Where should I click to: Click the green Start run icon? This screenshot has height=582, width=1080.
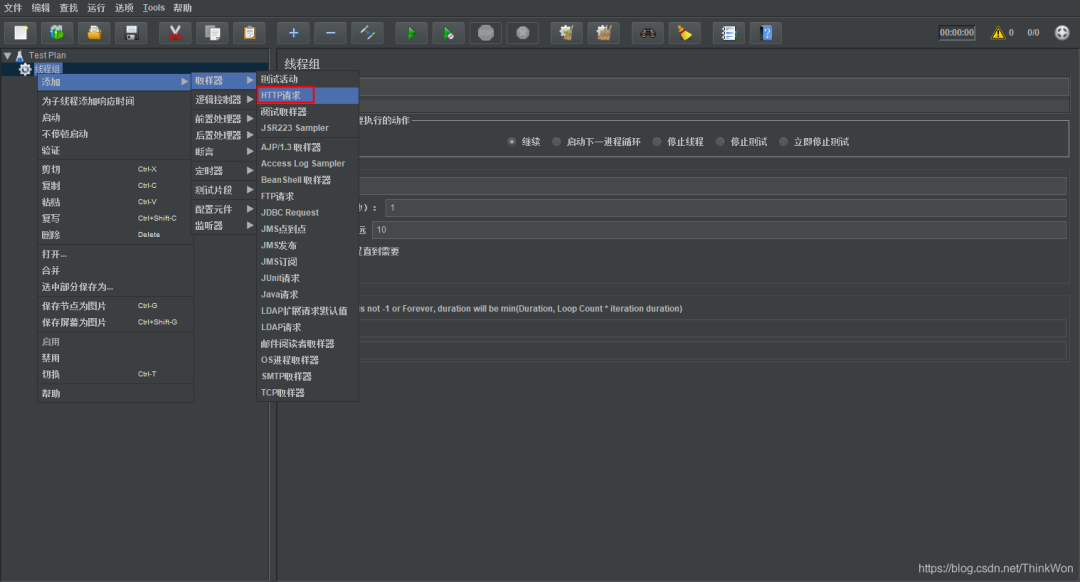[x=411, y=33]
